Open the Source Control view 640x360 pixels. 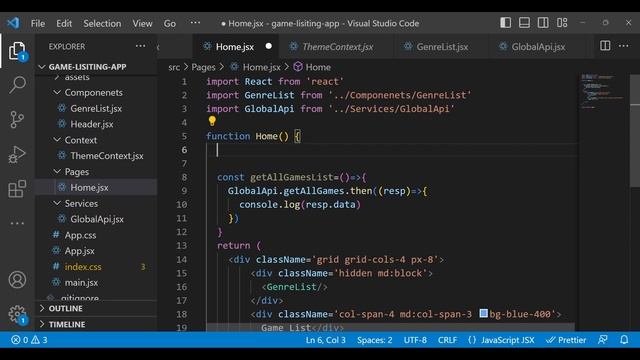[17, 120]
